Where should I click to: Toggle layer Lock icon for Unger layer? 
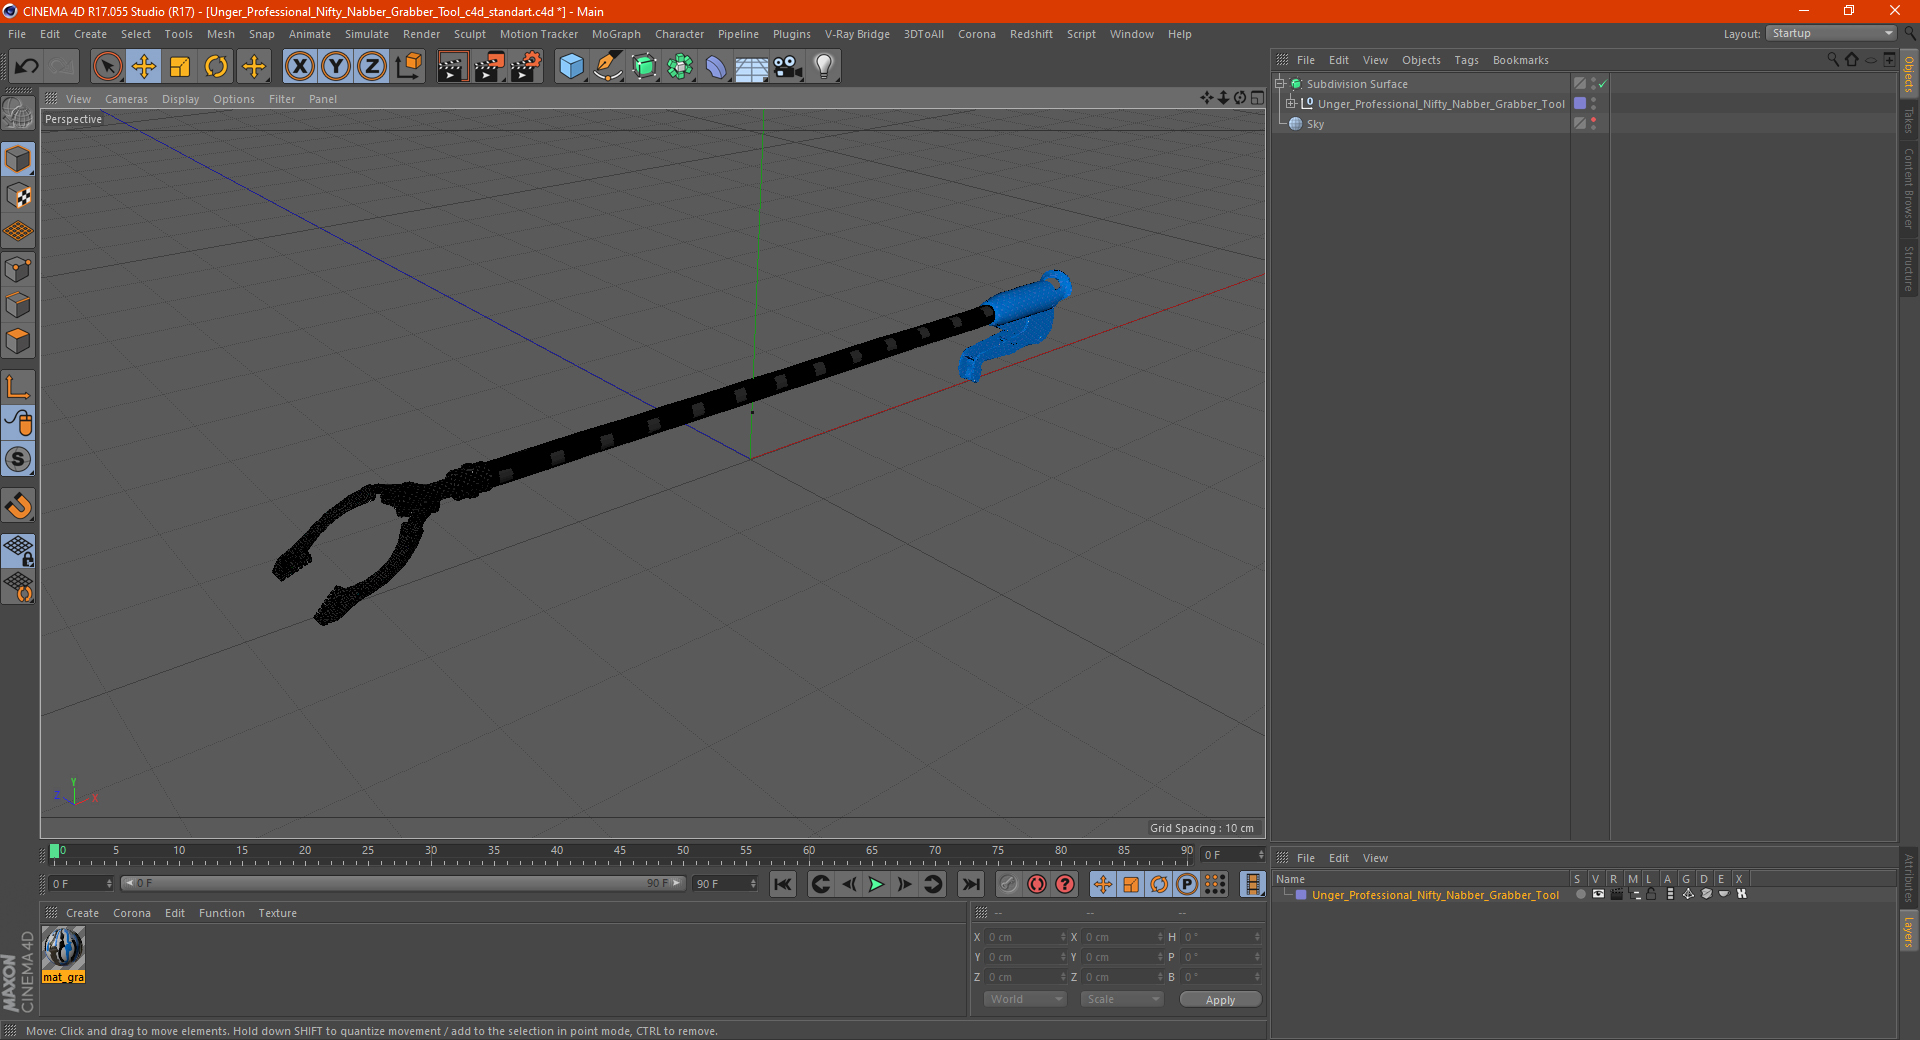tap(1651, 895)
